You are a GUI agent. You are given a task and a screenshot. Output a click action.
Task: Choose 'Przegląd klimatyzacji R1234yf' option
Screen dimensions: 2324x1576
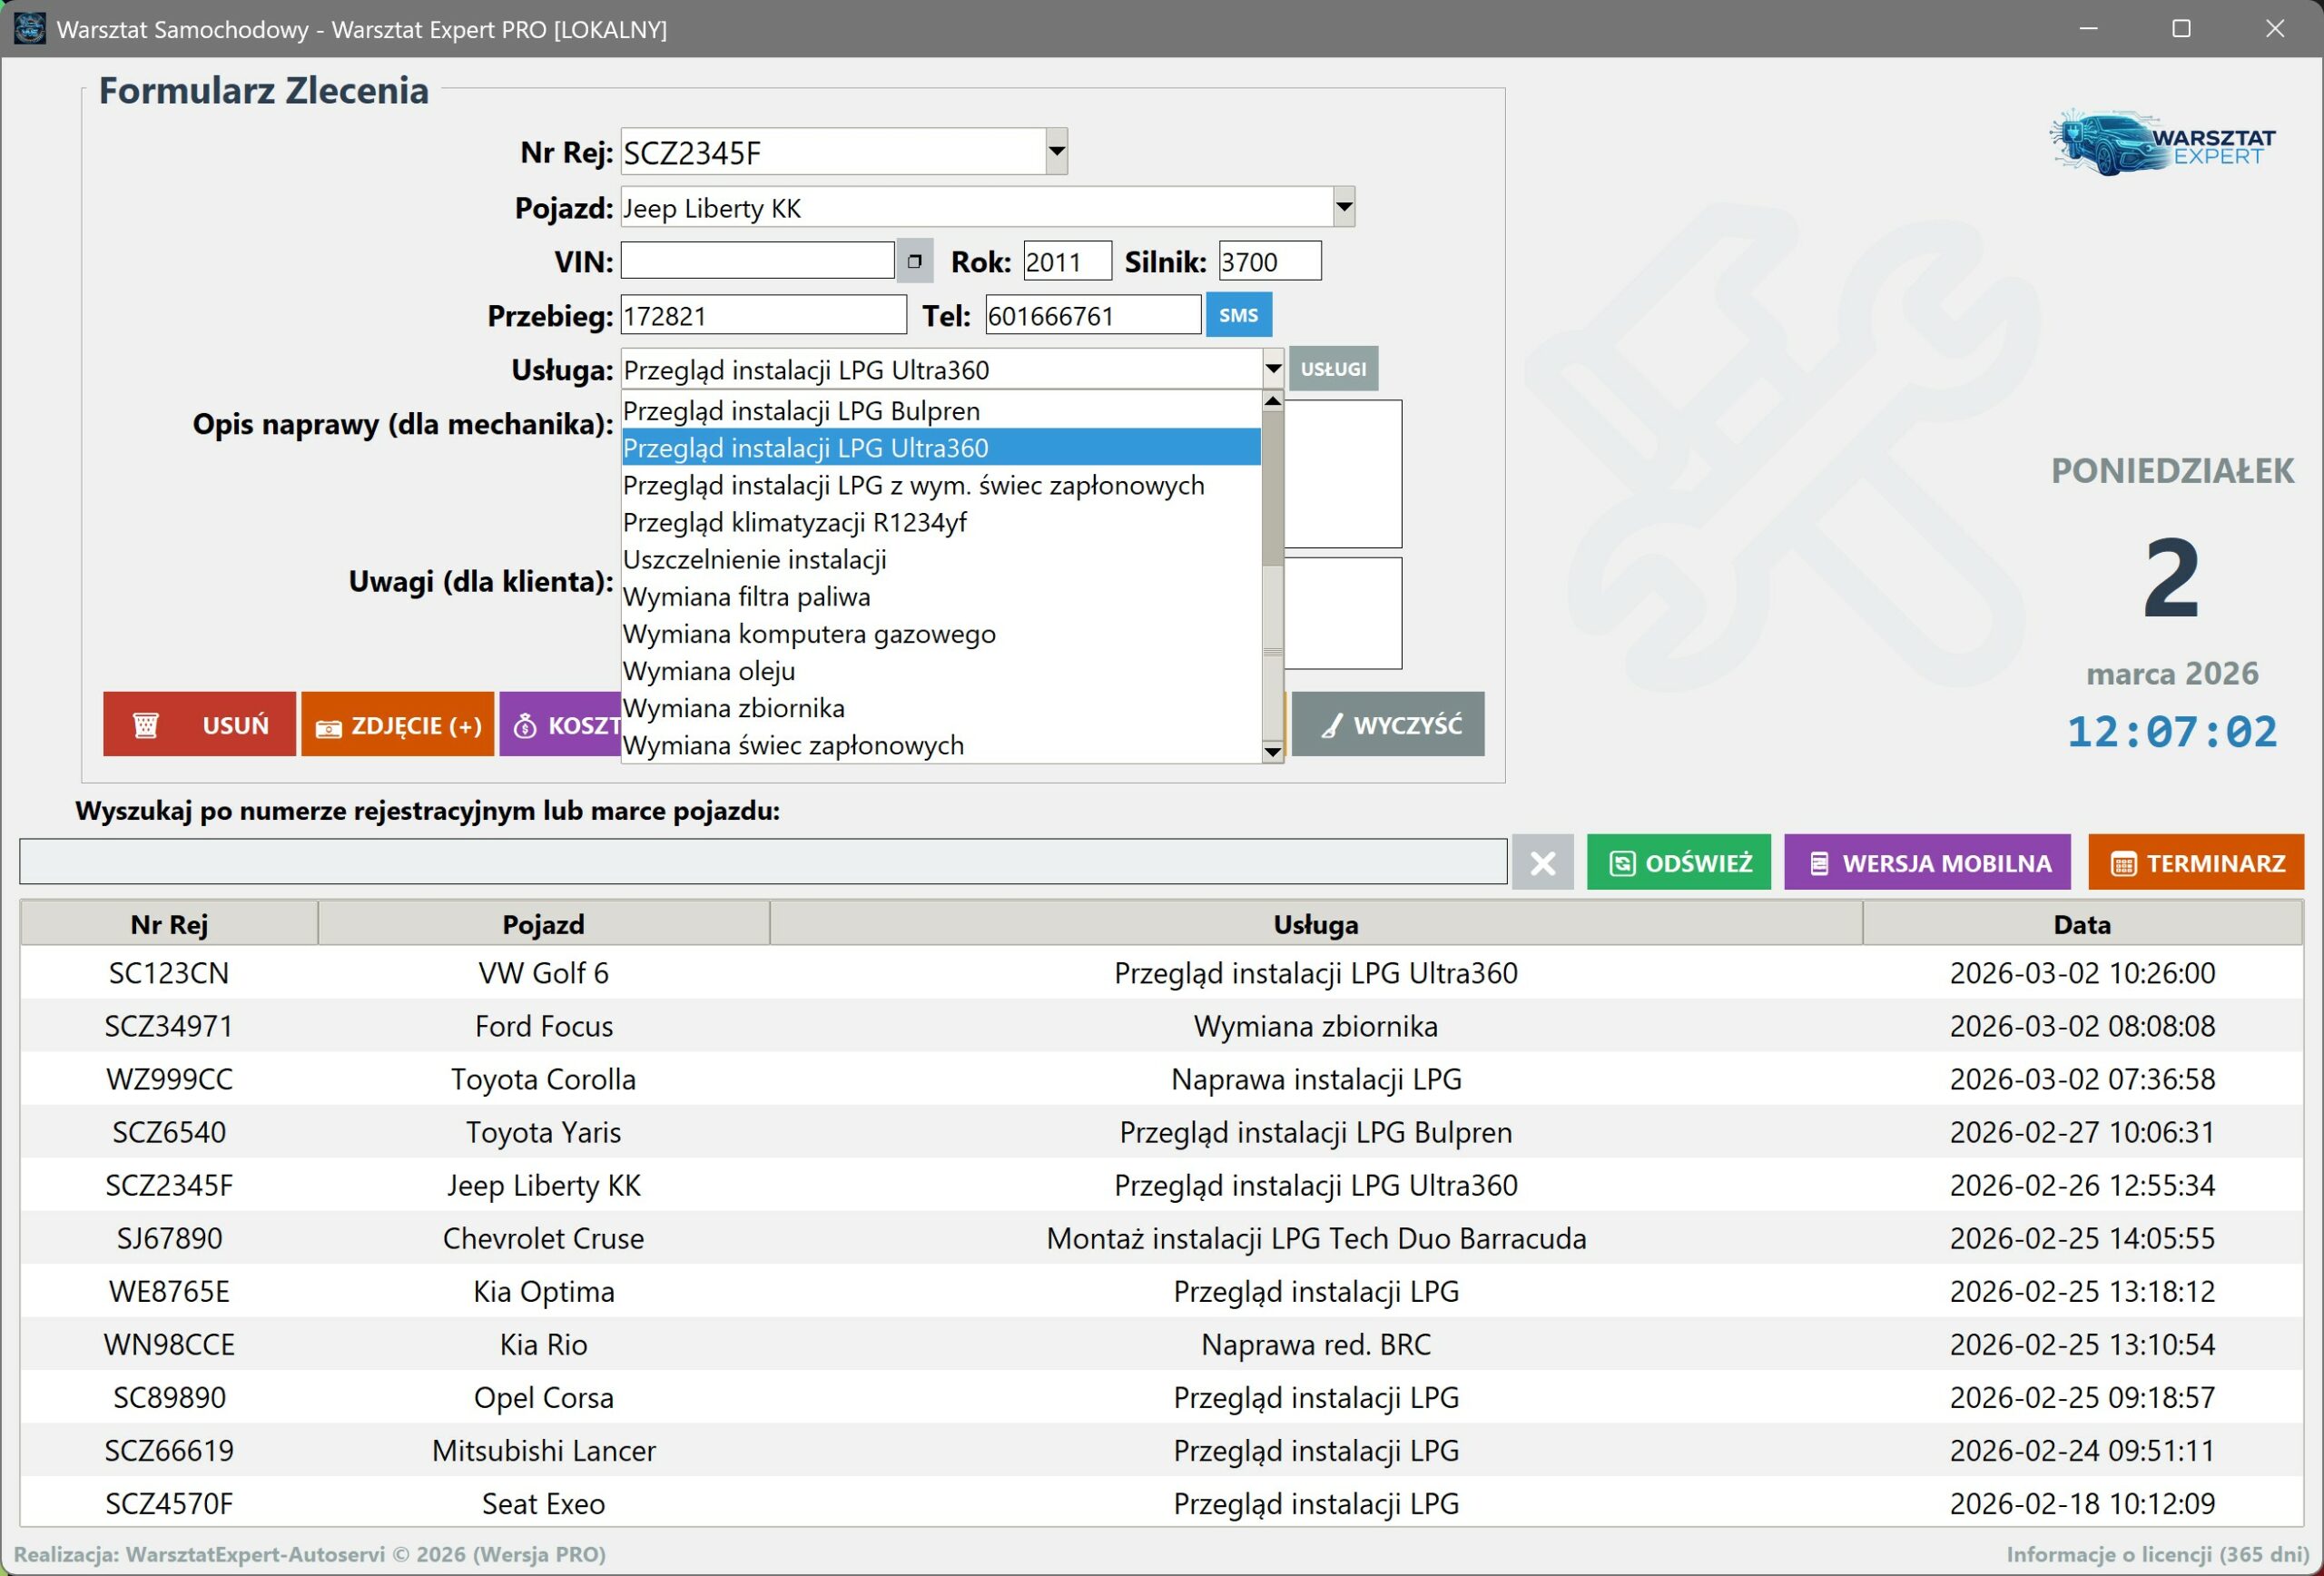point(795,522)
